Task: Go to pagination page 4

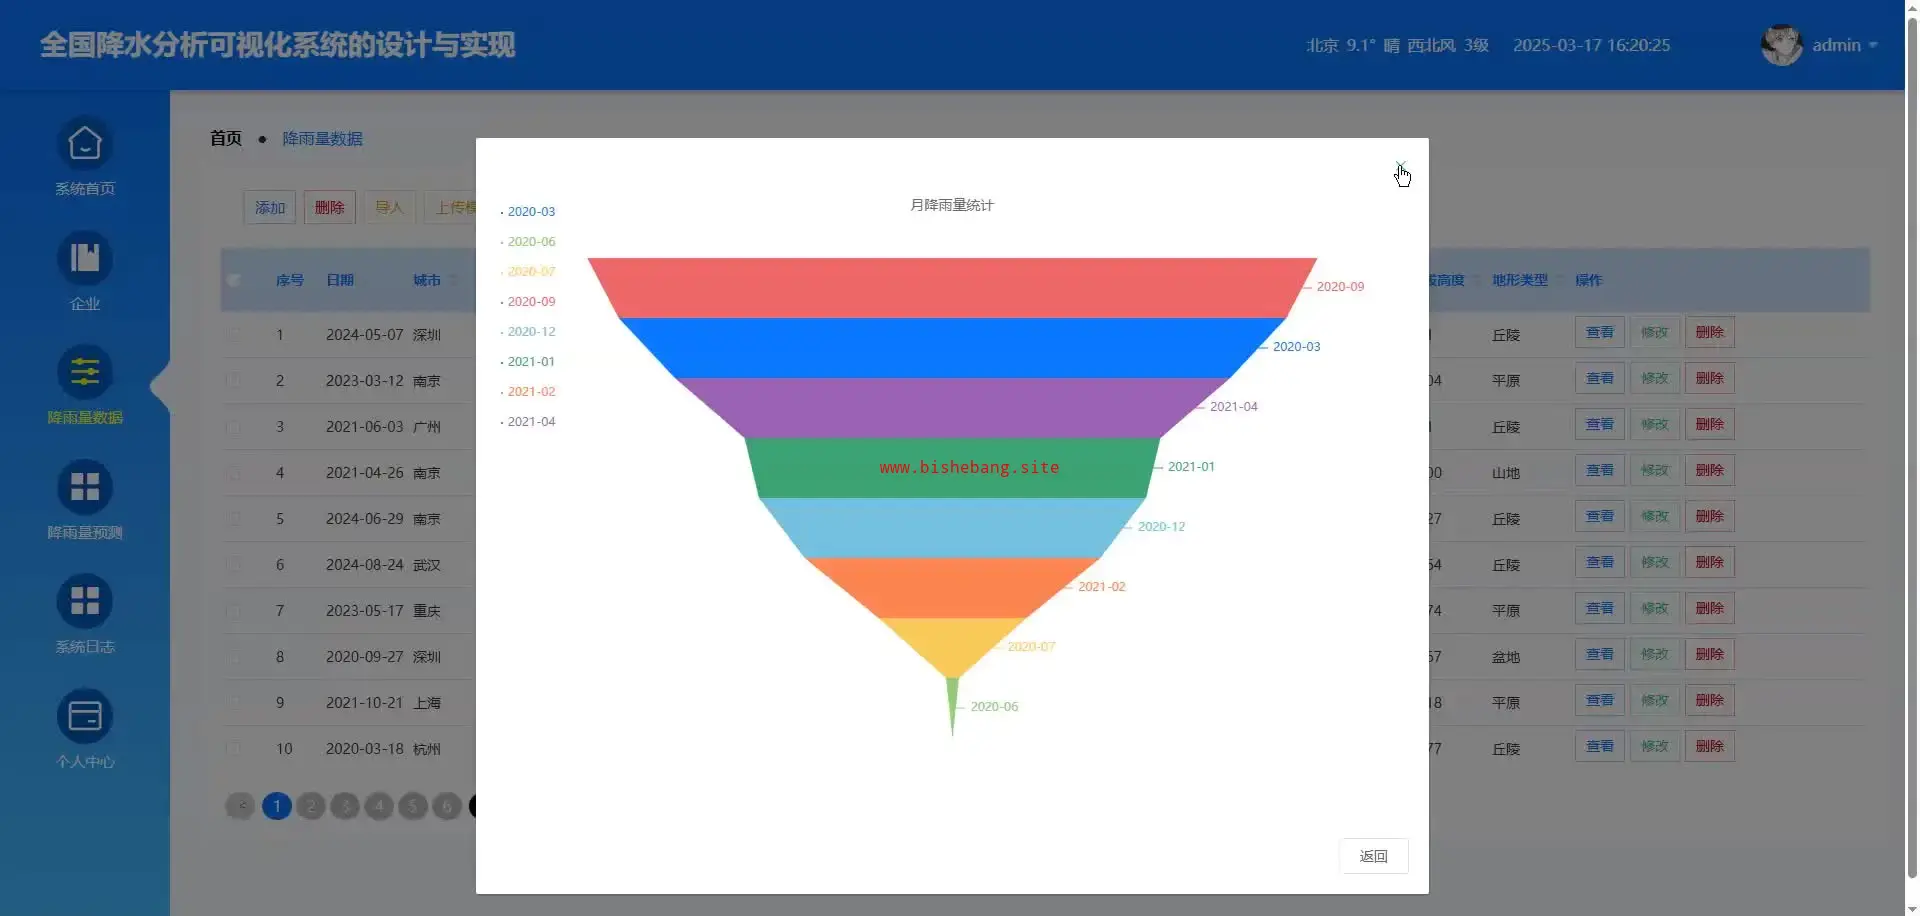Action: (x=379, y=806)
